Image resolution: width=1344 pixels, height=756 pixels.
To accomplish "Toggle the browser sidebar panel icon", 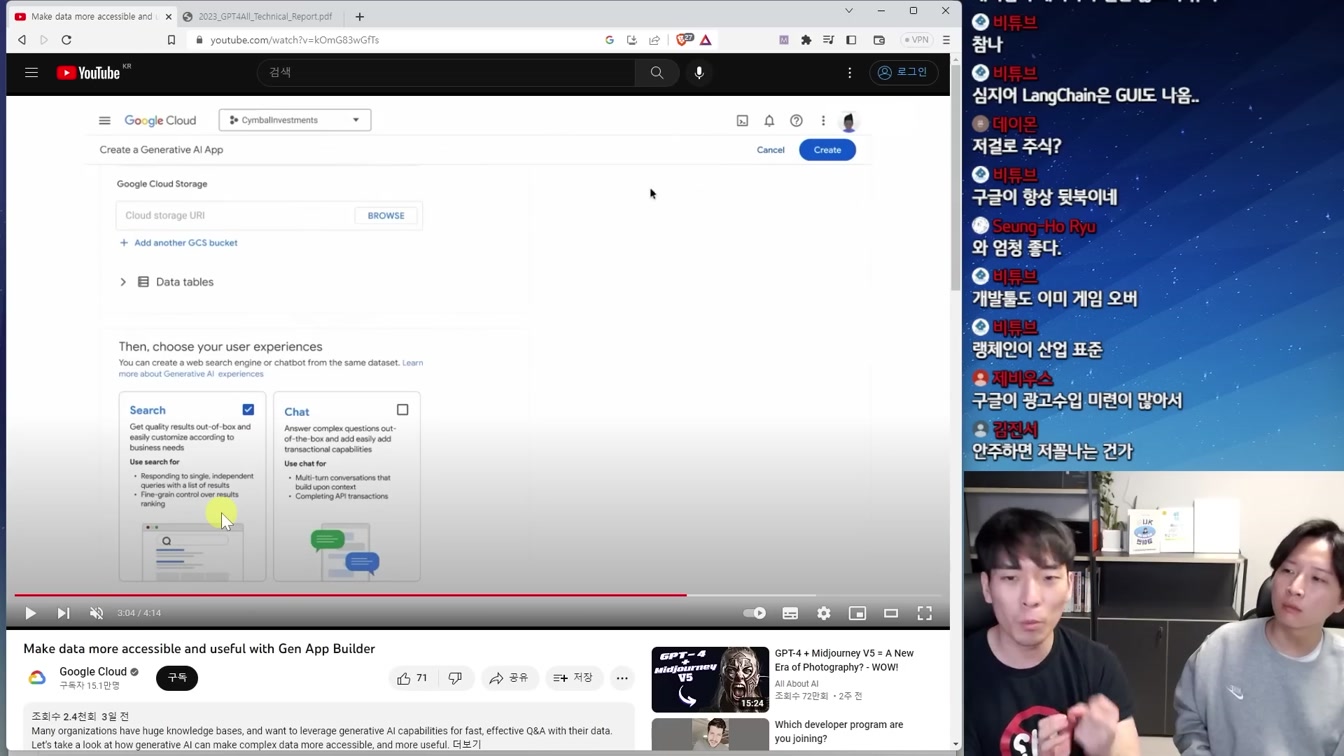I will click(x=851, y=40).
